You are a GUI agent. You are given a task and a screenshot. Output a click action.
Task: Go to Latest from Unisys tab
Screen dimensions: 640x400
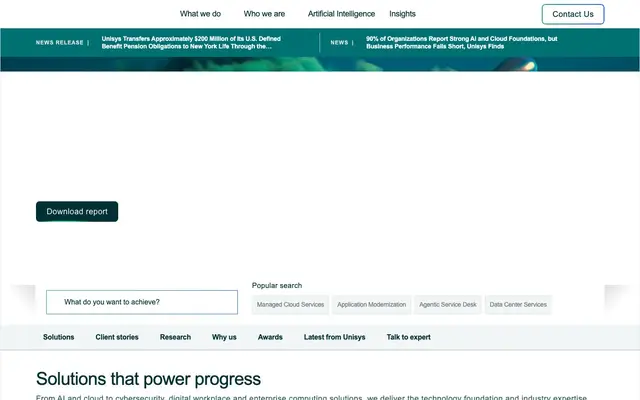[x=334, y=337]
